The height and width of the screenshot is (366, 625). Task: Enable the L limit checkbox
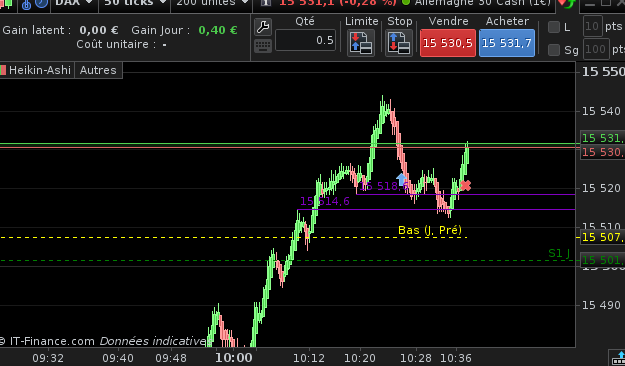[x=554, y=27]
